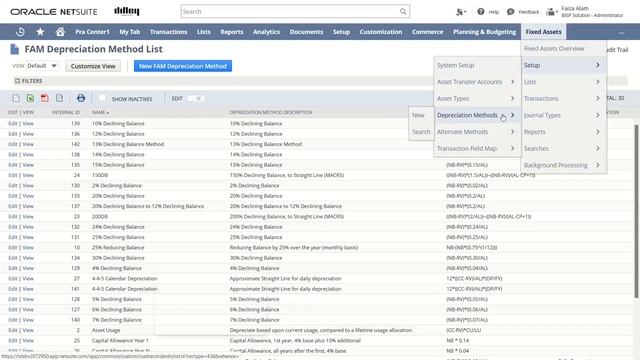Viewport: 640px width, 360px height.
Task: Open the overflow ellipsis in navigation bar
Action: pyautogui.click(x=621, y=32)
